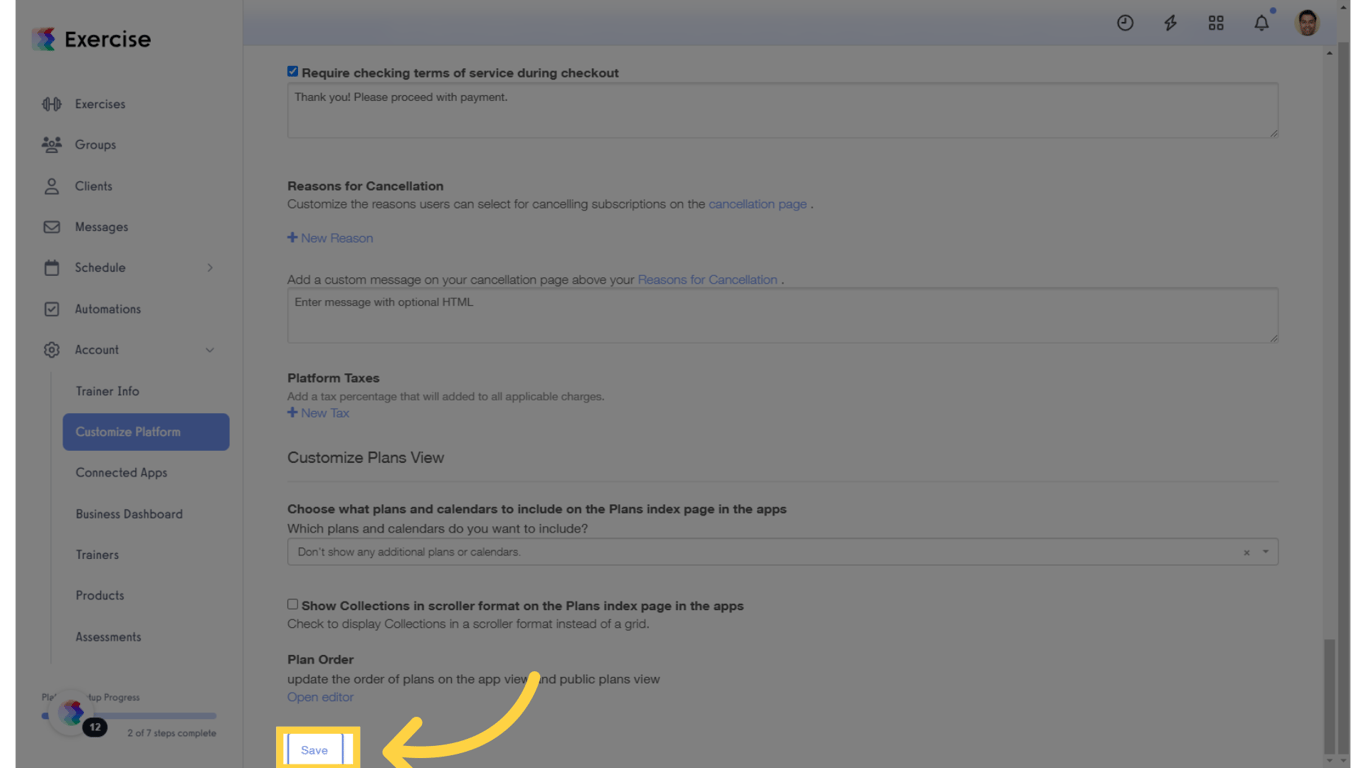Open the Trainers page
This screenshot has height=768, width=1366.
click(97, 555)
